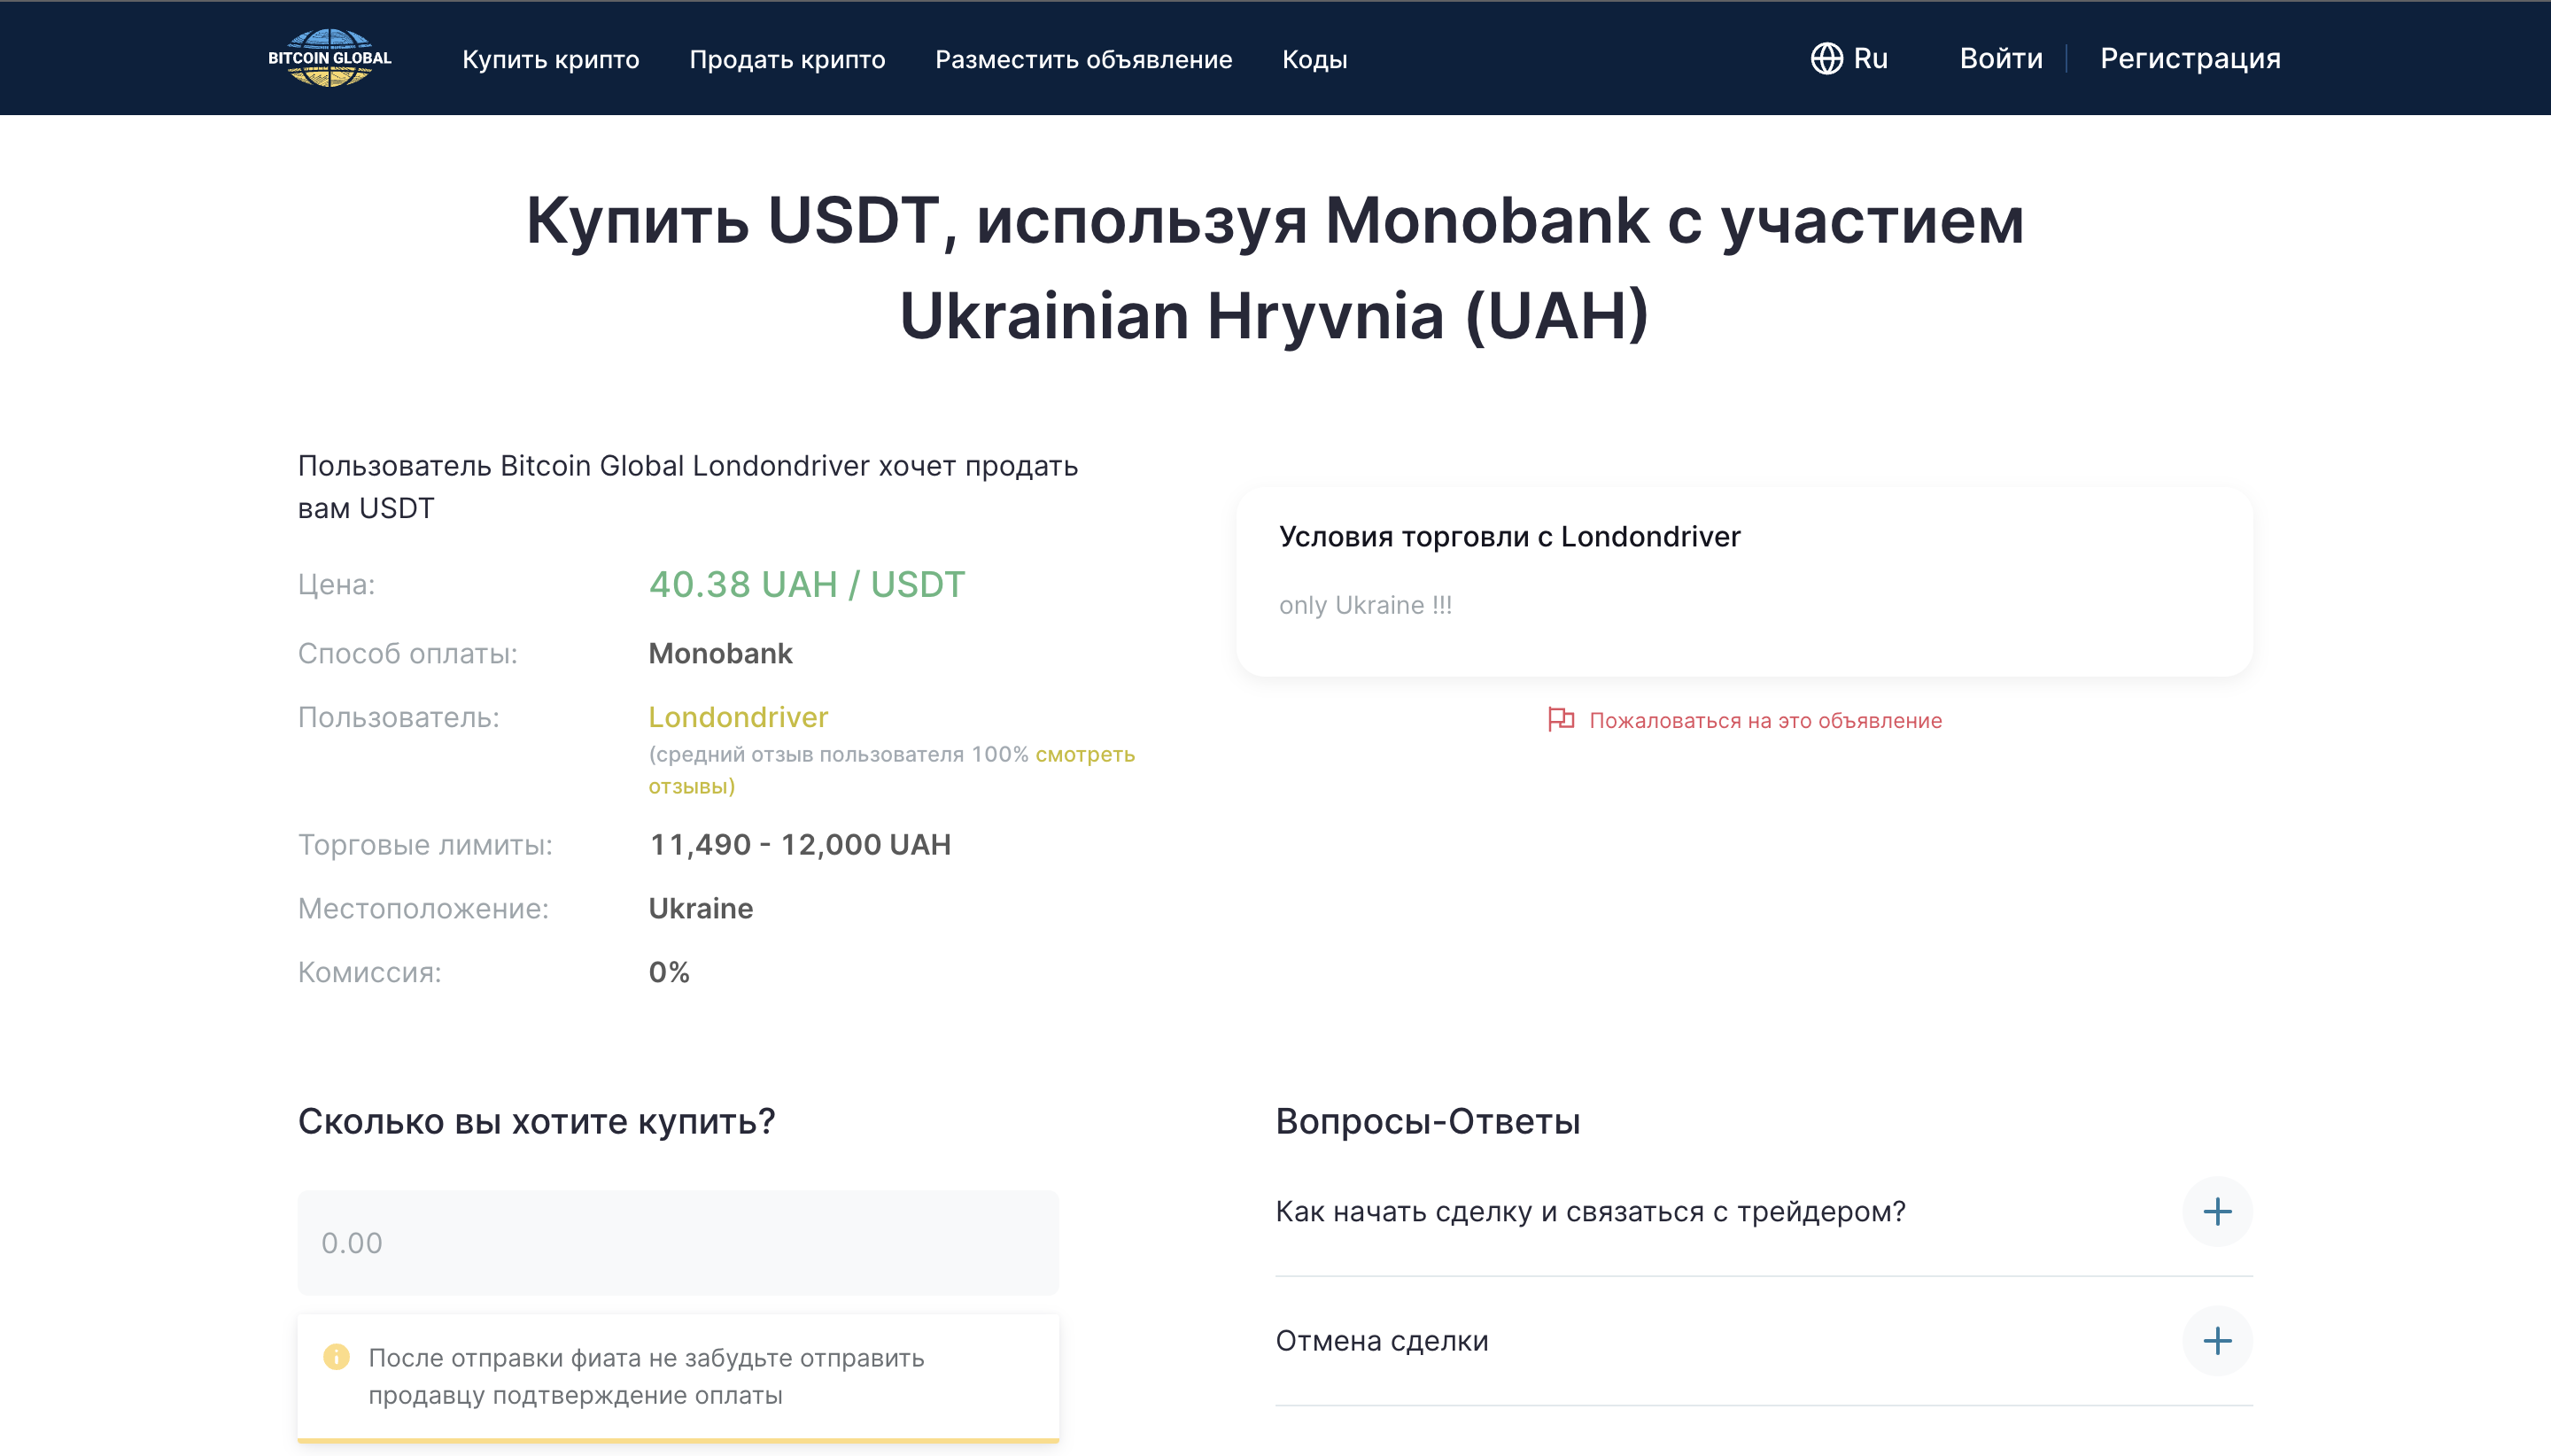Expand the 'Как начать сделку' question
This screenshot has height=1456, width=2551.
pos(2217,1211)
